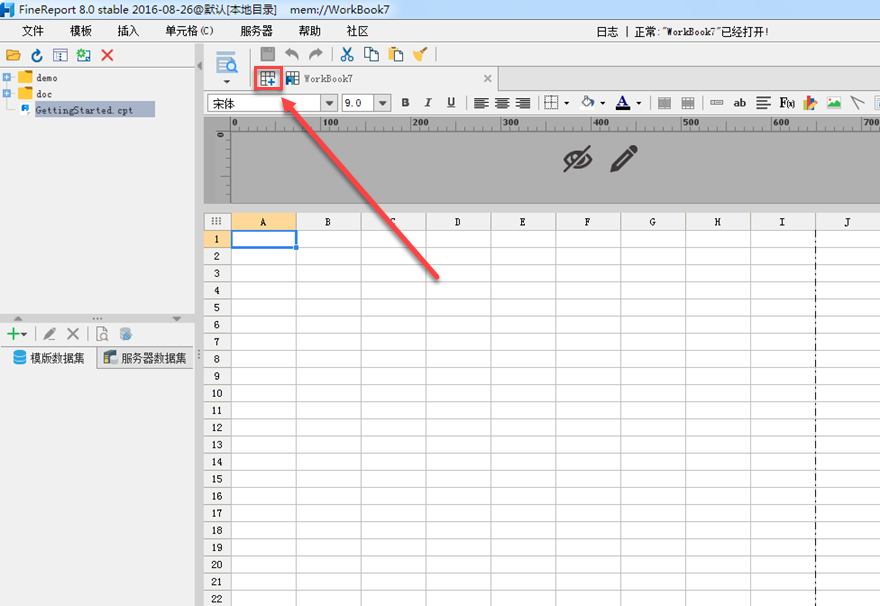Paste from clipboard icon
Screen dimensions: 880x606
[396, 54]
